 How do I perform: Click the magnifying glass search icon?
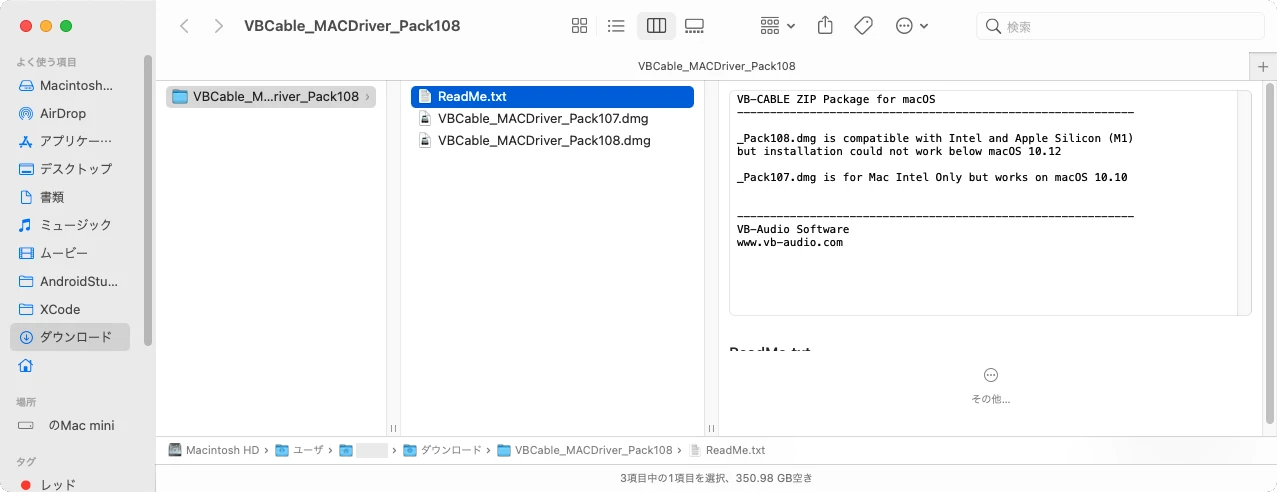pos(993,26)
